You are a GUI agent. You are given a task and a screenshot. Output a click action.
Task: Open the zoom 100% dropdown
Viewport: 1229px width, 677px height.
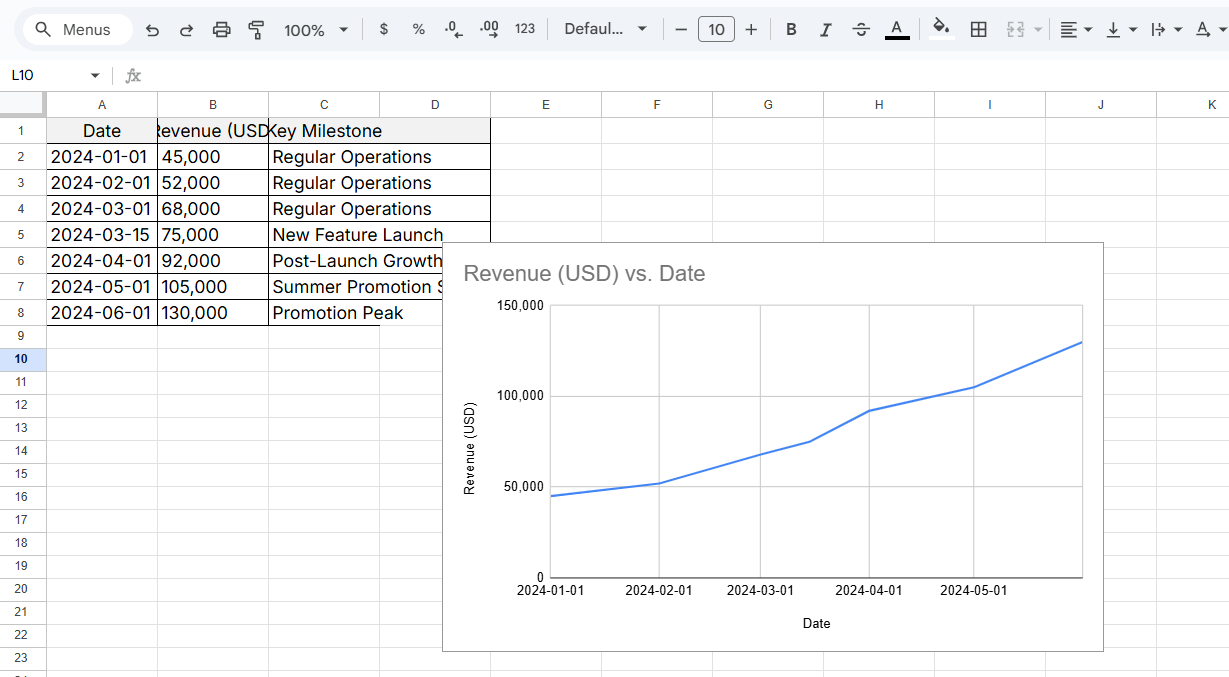316,30
